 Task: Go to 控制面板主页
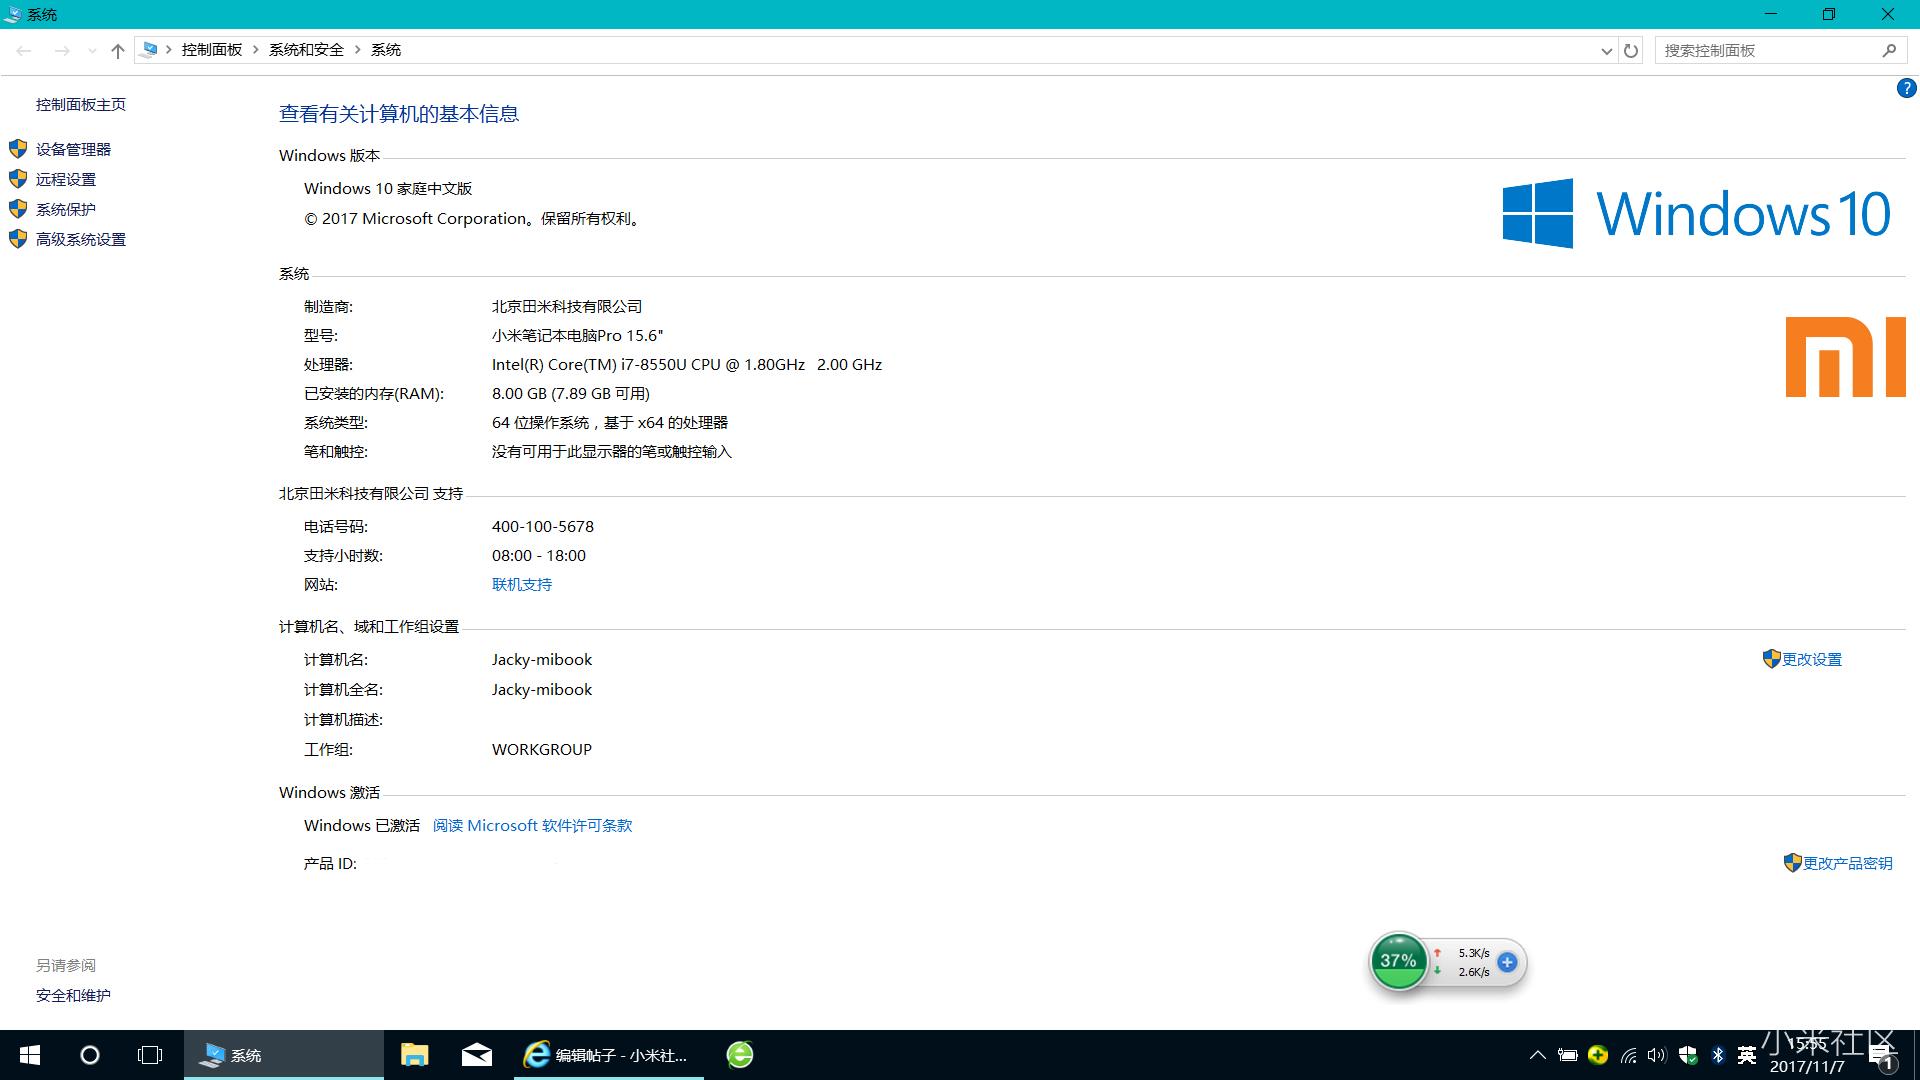click(x=81, y=104)
